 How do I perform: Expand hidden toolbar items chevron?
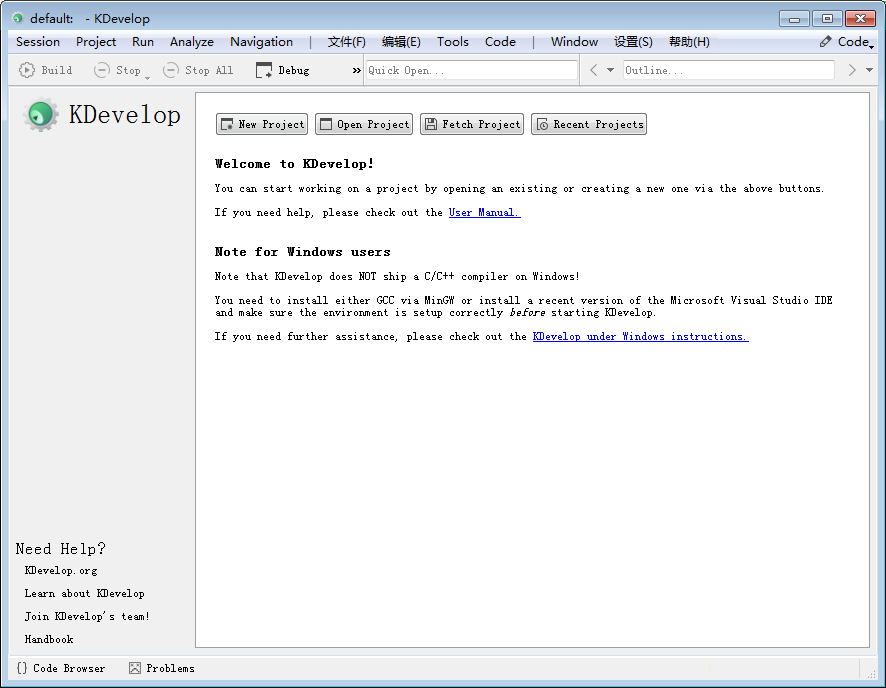pyautogui.click(x=357, y=70)
